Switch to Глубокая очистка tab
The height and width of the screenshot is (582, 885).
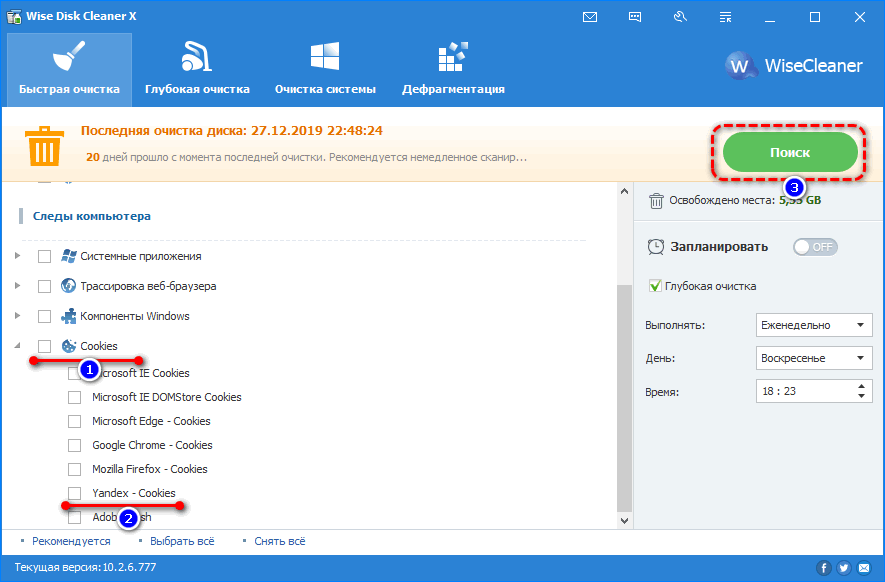(x=197, y=68)
